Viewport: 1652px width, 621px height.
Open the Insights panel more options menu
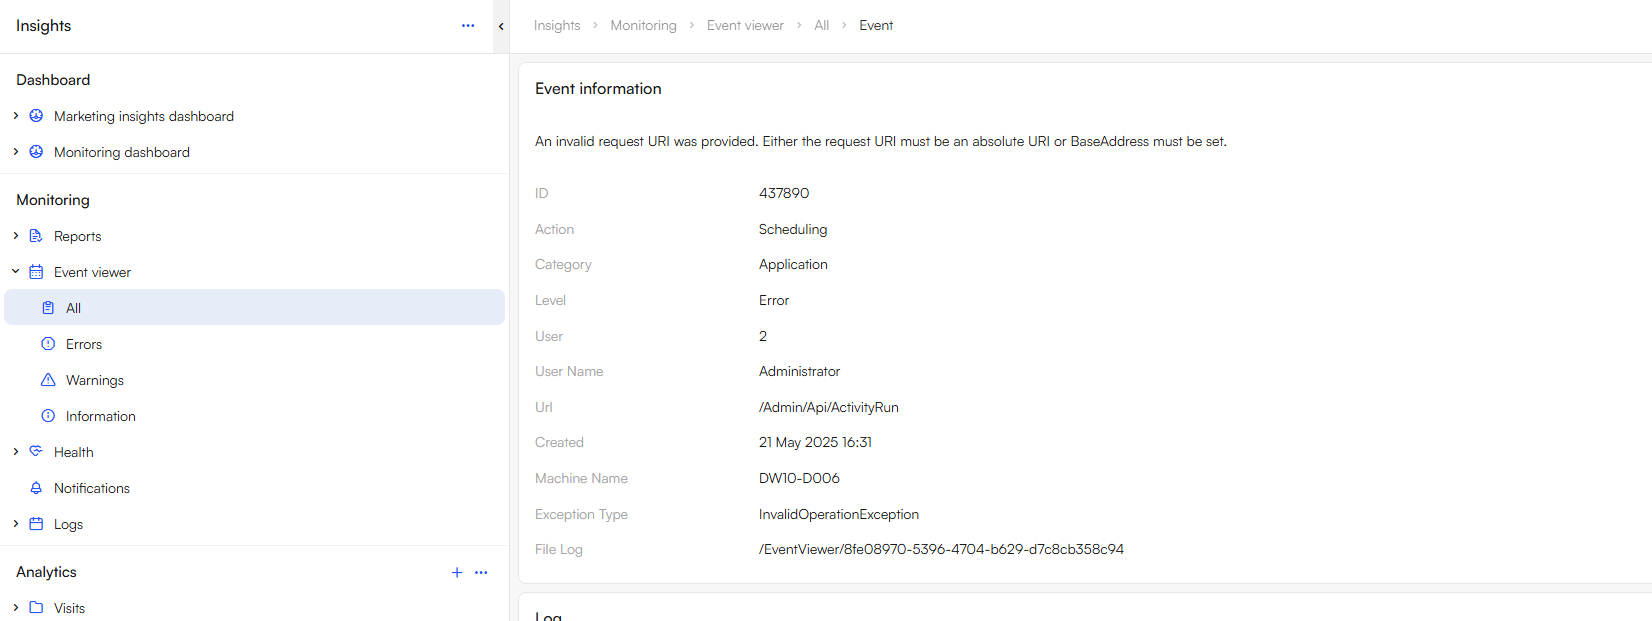468,26
